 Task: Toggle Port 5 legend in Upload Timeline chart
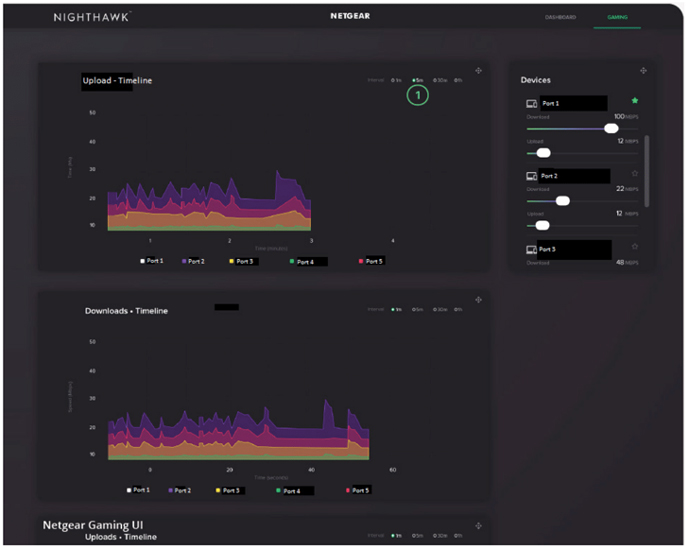[371, 261]
